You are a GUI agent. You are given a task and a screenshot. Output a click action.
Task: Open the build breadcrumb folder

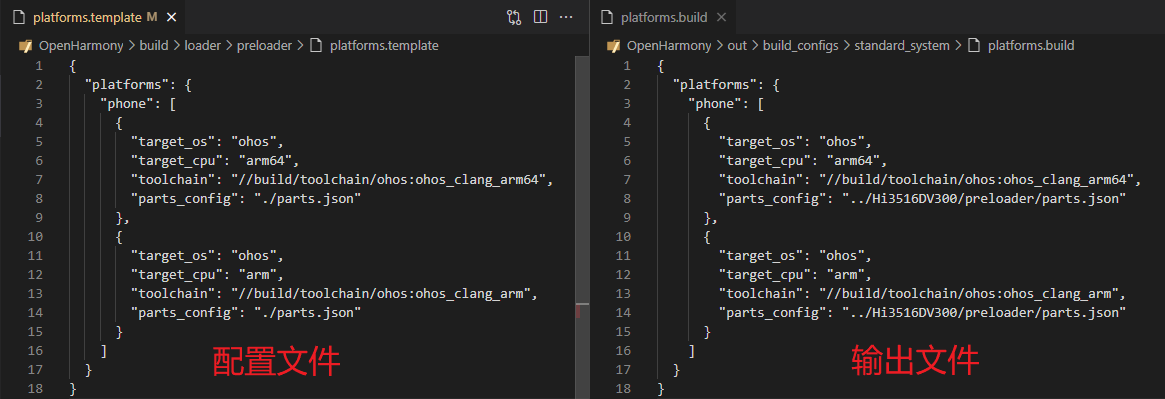click(x=154, y=45)
